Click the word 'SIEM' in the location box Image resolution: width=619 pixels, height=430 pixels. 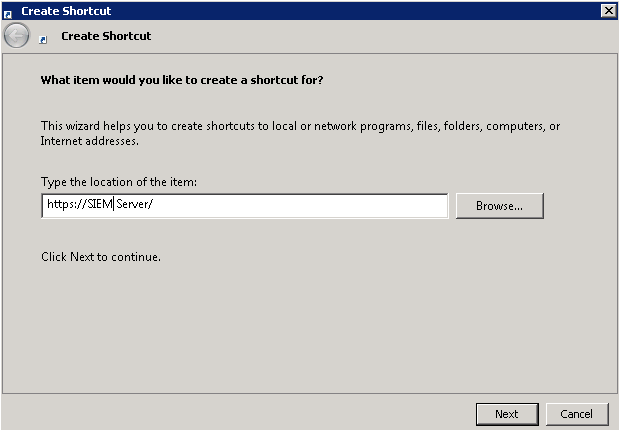100,204
